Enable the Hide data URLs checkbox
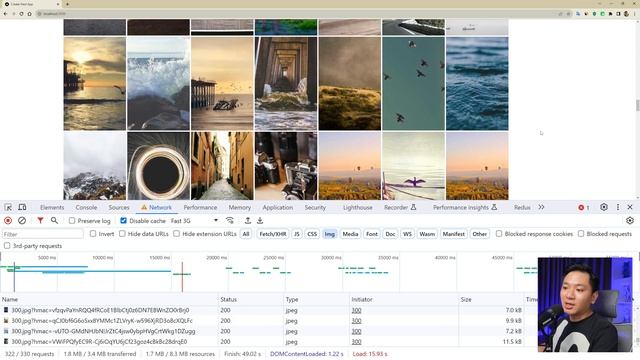This screenshot has width=640, height=360. tap(122, 233)
